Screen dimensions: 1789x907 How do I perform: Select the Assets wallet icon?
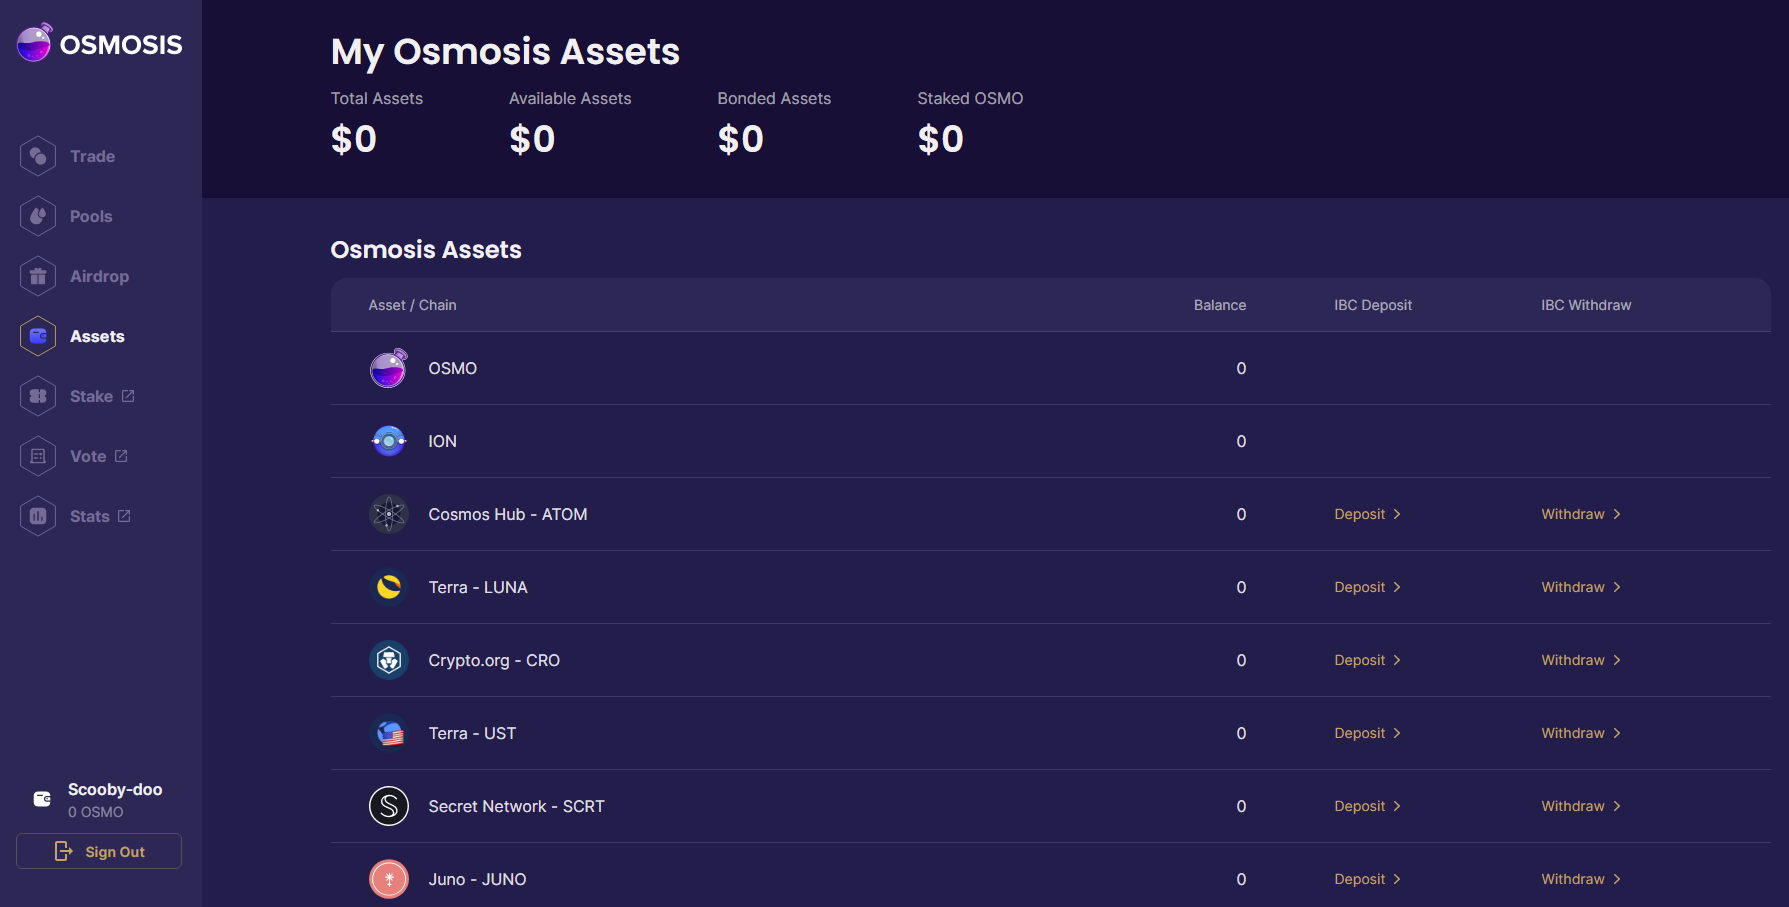coord(38,336)
